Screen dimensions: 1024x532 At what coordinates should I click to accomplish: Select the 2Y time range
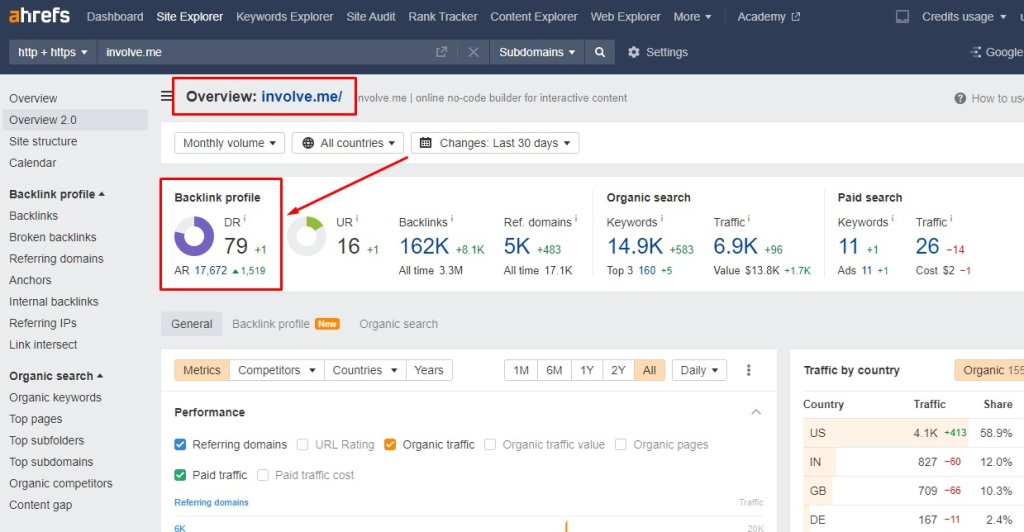coord(618,370)
